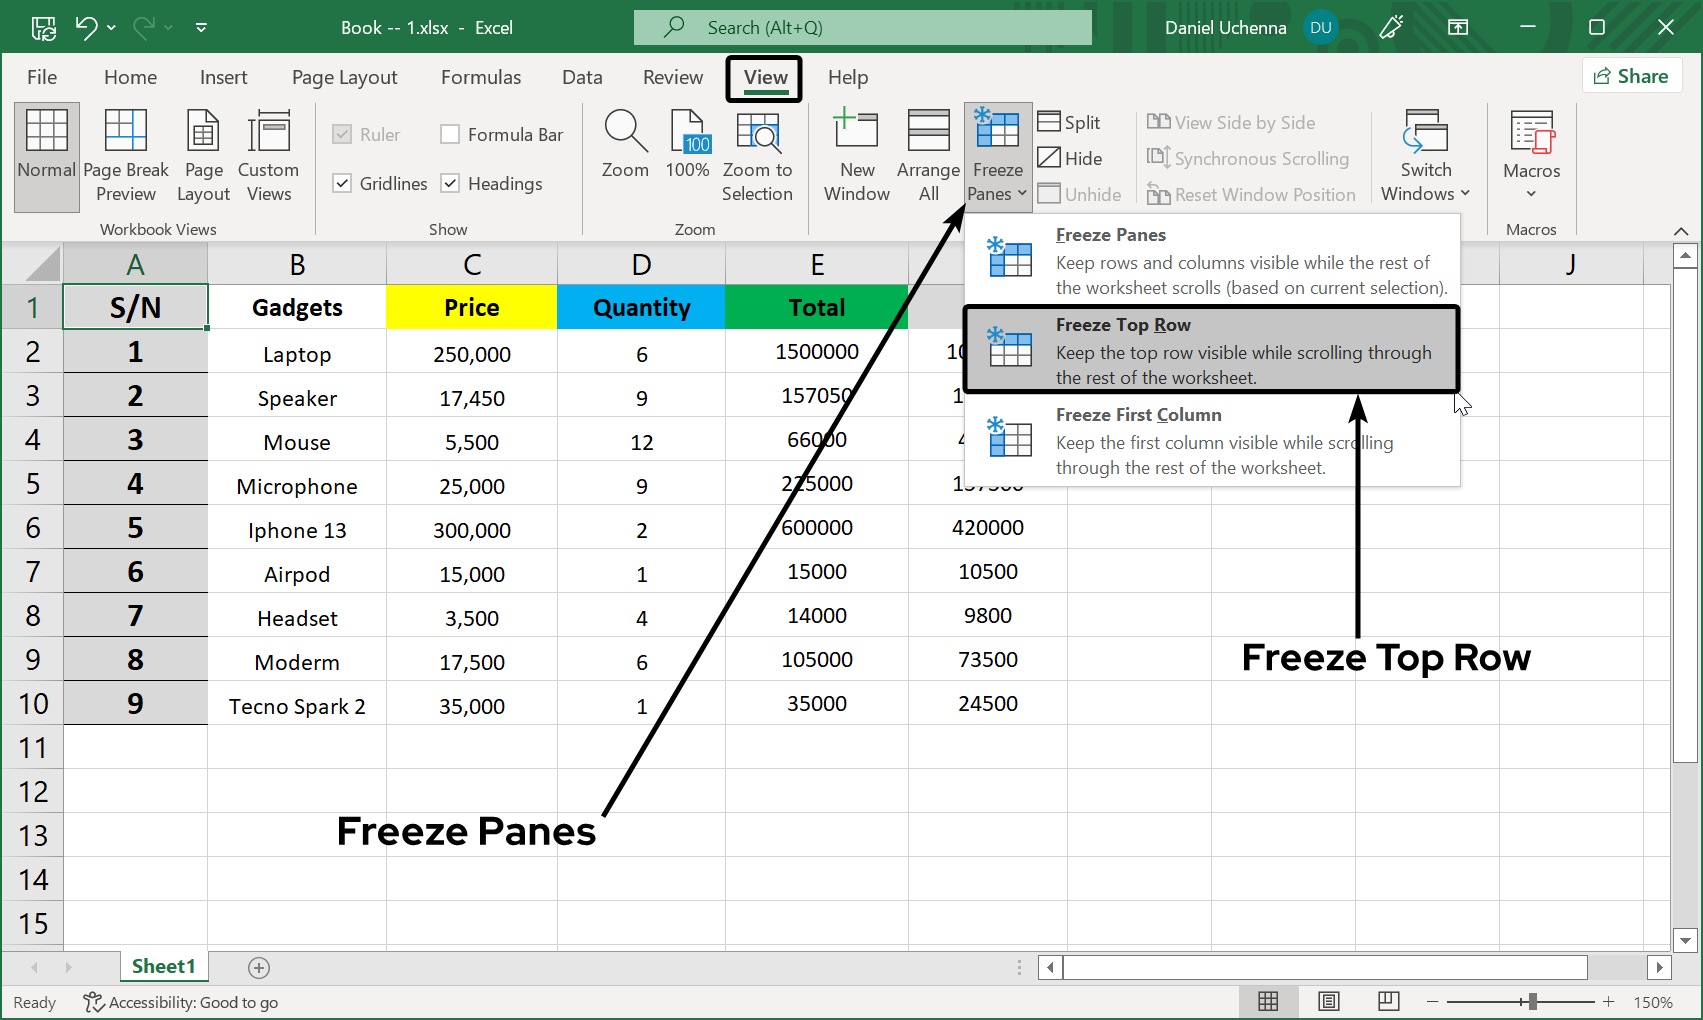Click the Share button

pyautogui.click(x=1631, y=76)
